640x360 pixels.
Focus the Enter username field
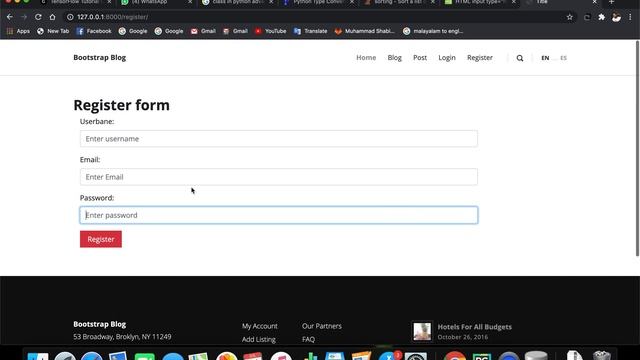tap(279, 139)
